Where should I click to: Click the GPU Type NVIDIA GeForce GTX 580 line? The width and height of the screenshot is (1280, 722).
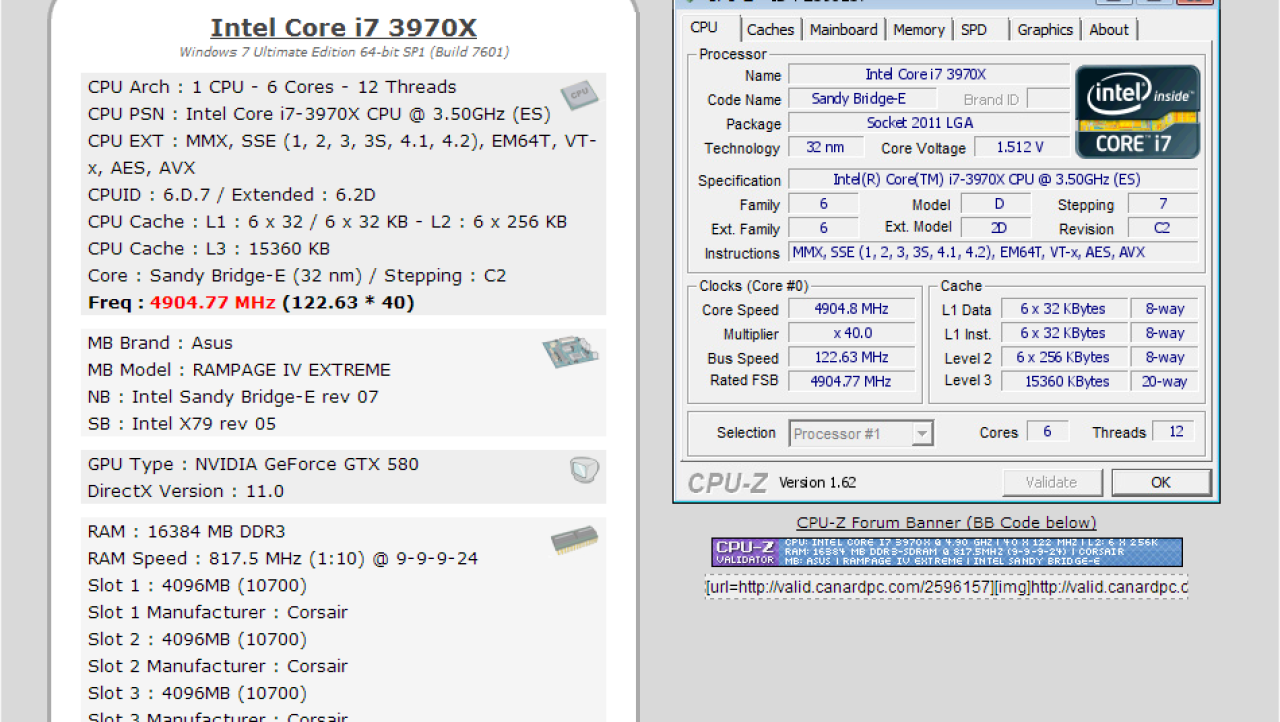pyautogui.click(x=253, y=464)
